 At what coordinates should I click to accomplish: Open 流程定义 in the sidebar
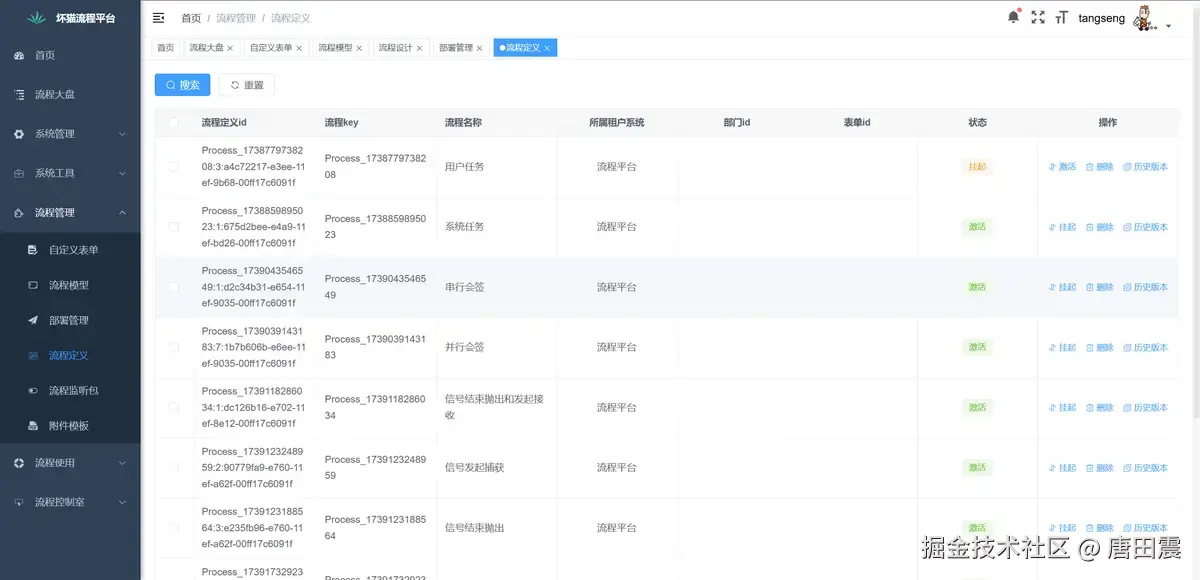point(70,355)
